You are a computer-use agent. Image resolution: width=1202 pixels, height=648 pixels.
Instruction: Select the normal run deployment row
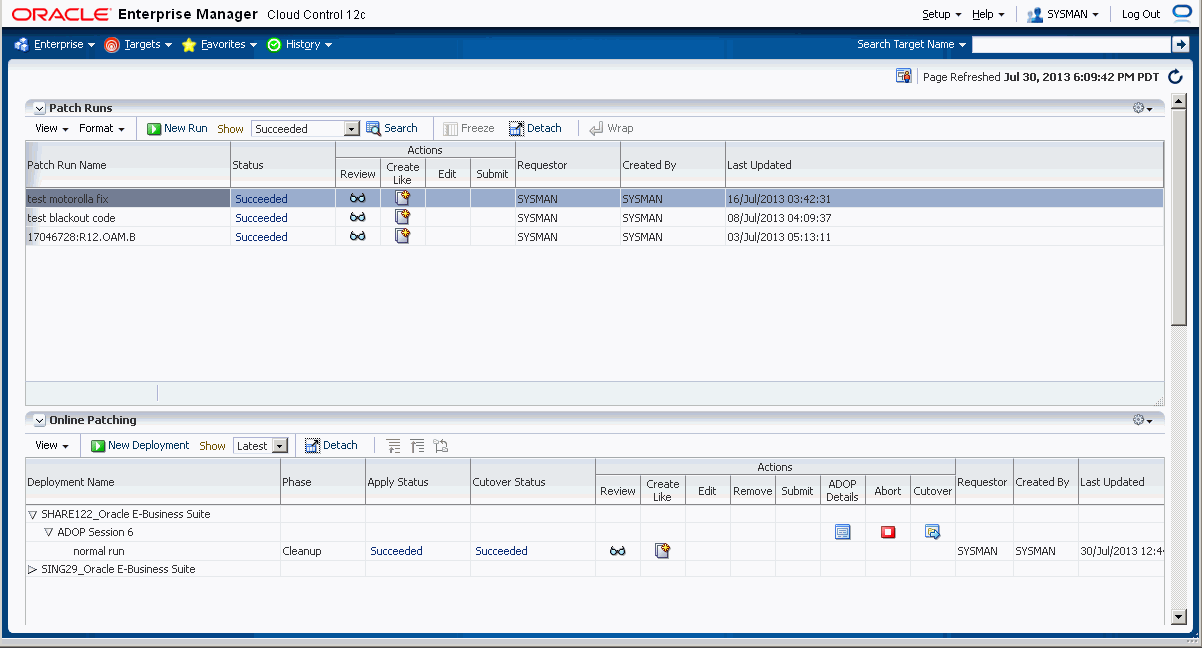coord(594,551)
